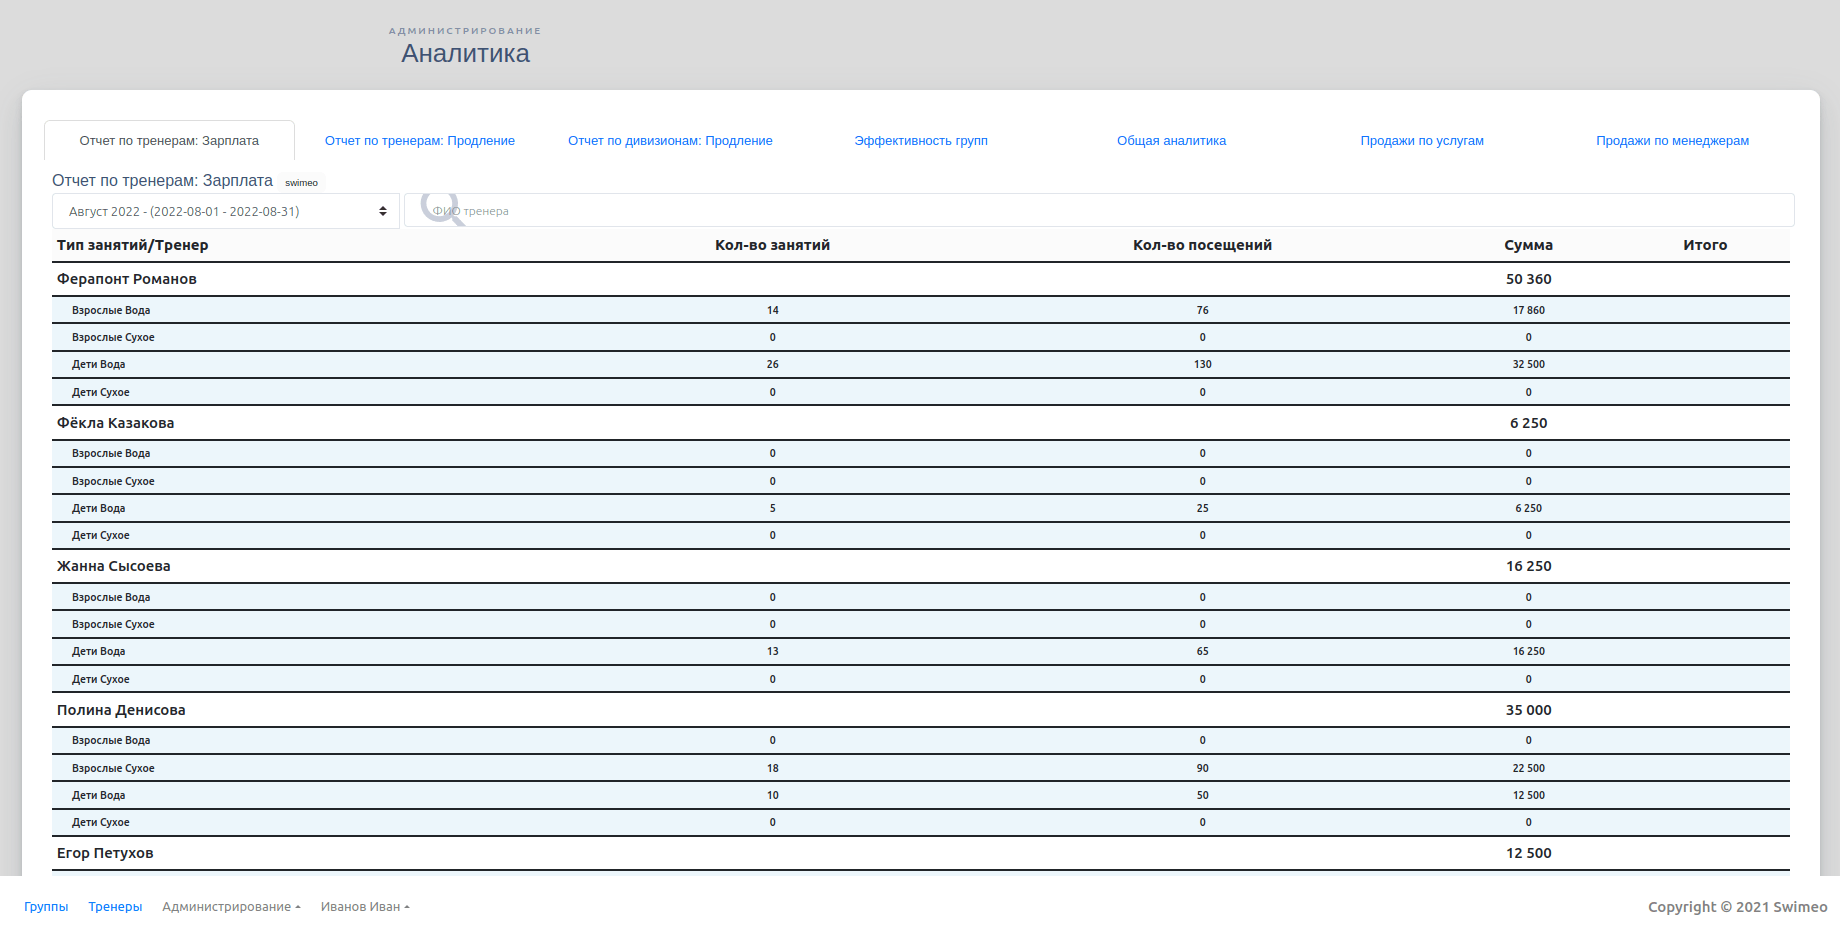Click the Сумма column header
Screen dimensions: 1840x934
[x=1528, y=245]
